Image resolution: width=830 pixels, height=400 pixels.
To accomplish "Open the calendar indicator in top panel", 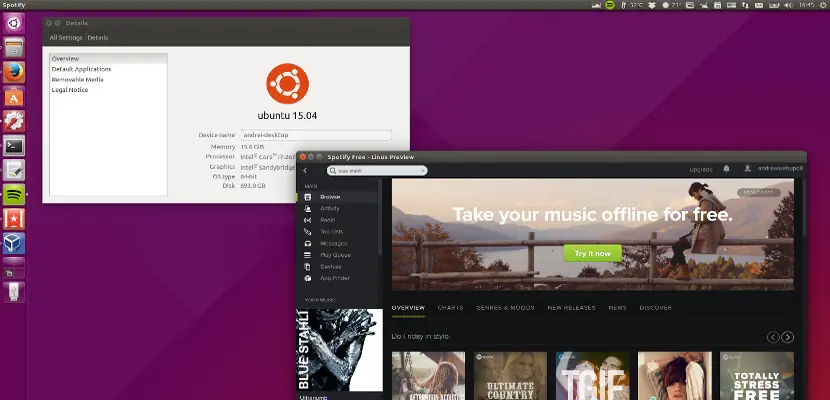I will (717, 5).
